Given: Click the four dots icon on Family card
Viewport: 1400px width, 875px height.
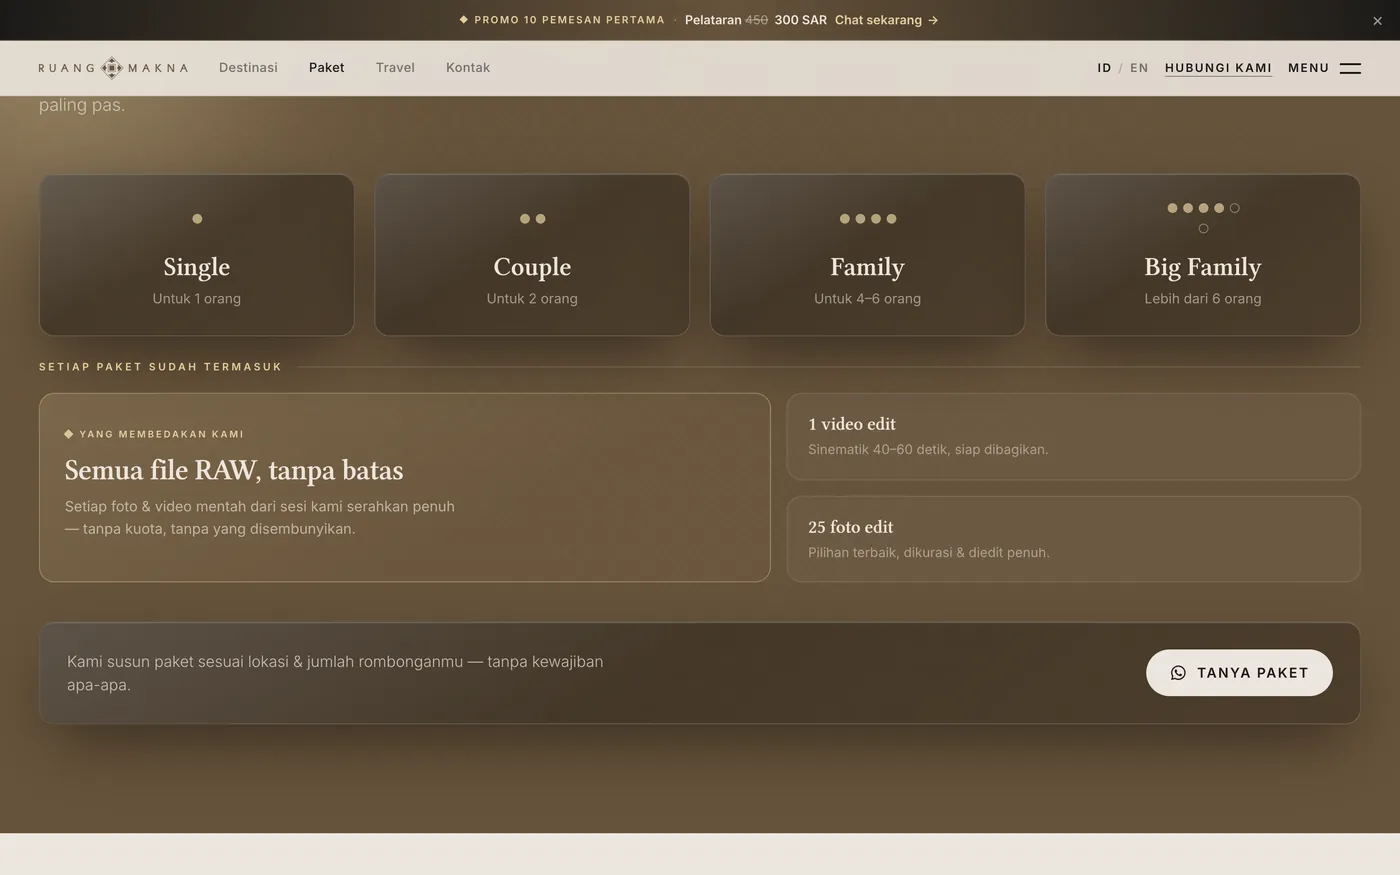Looking at the screenshot, I should pos(868,219).
